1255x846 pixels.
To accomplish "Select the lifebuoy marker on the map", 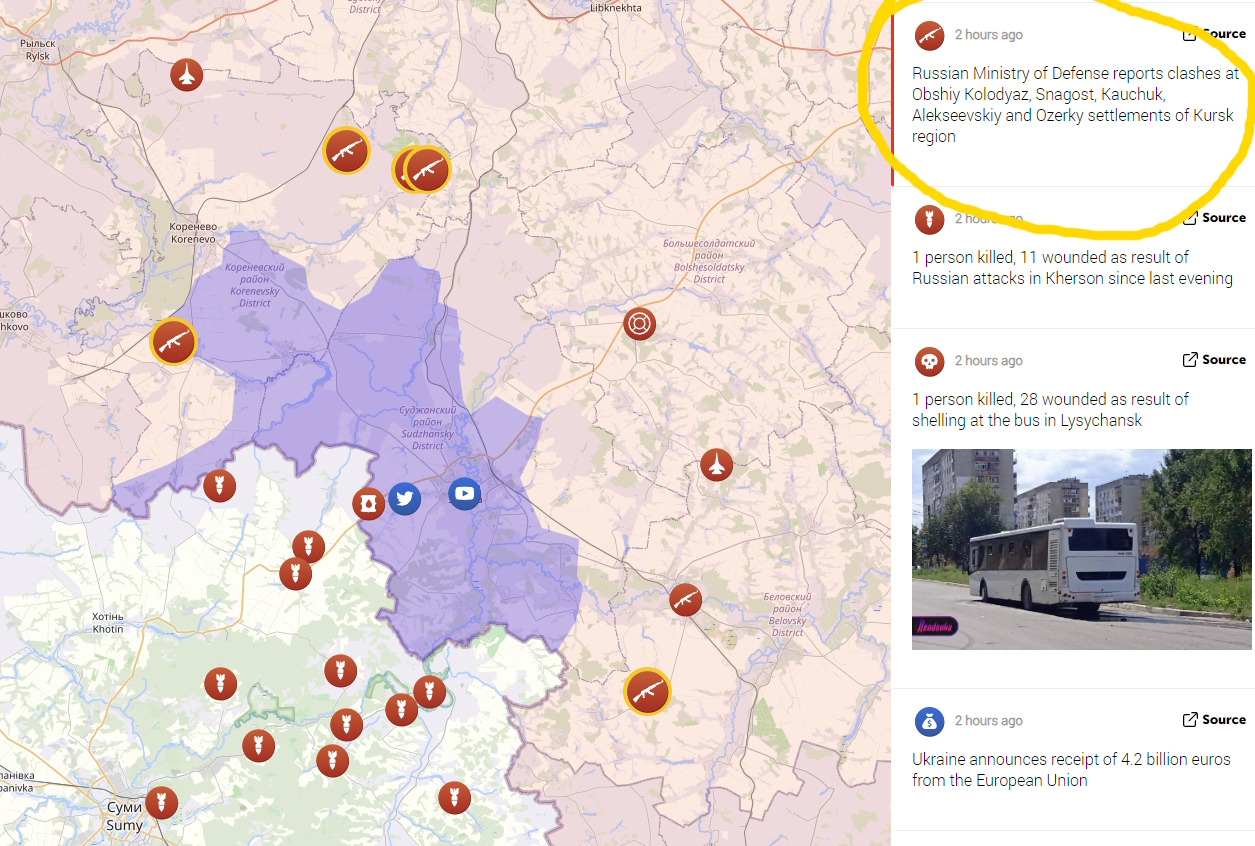I will point(639,323).
